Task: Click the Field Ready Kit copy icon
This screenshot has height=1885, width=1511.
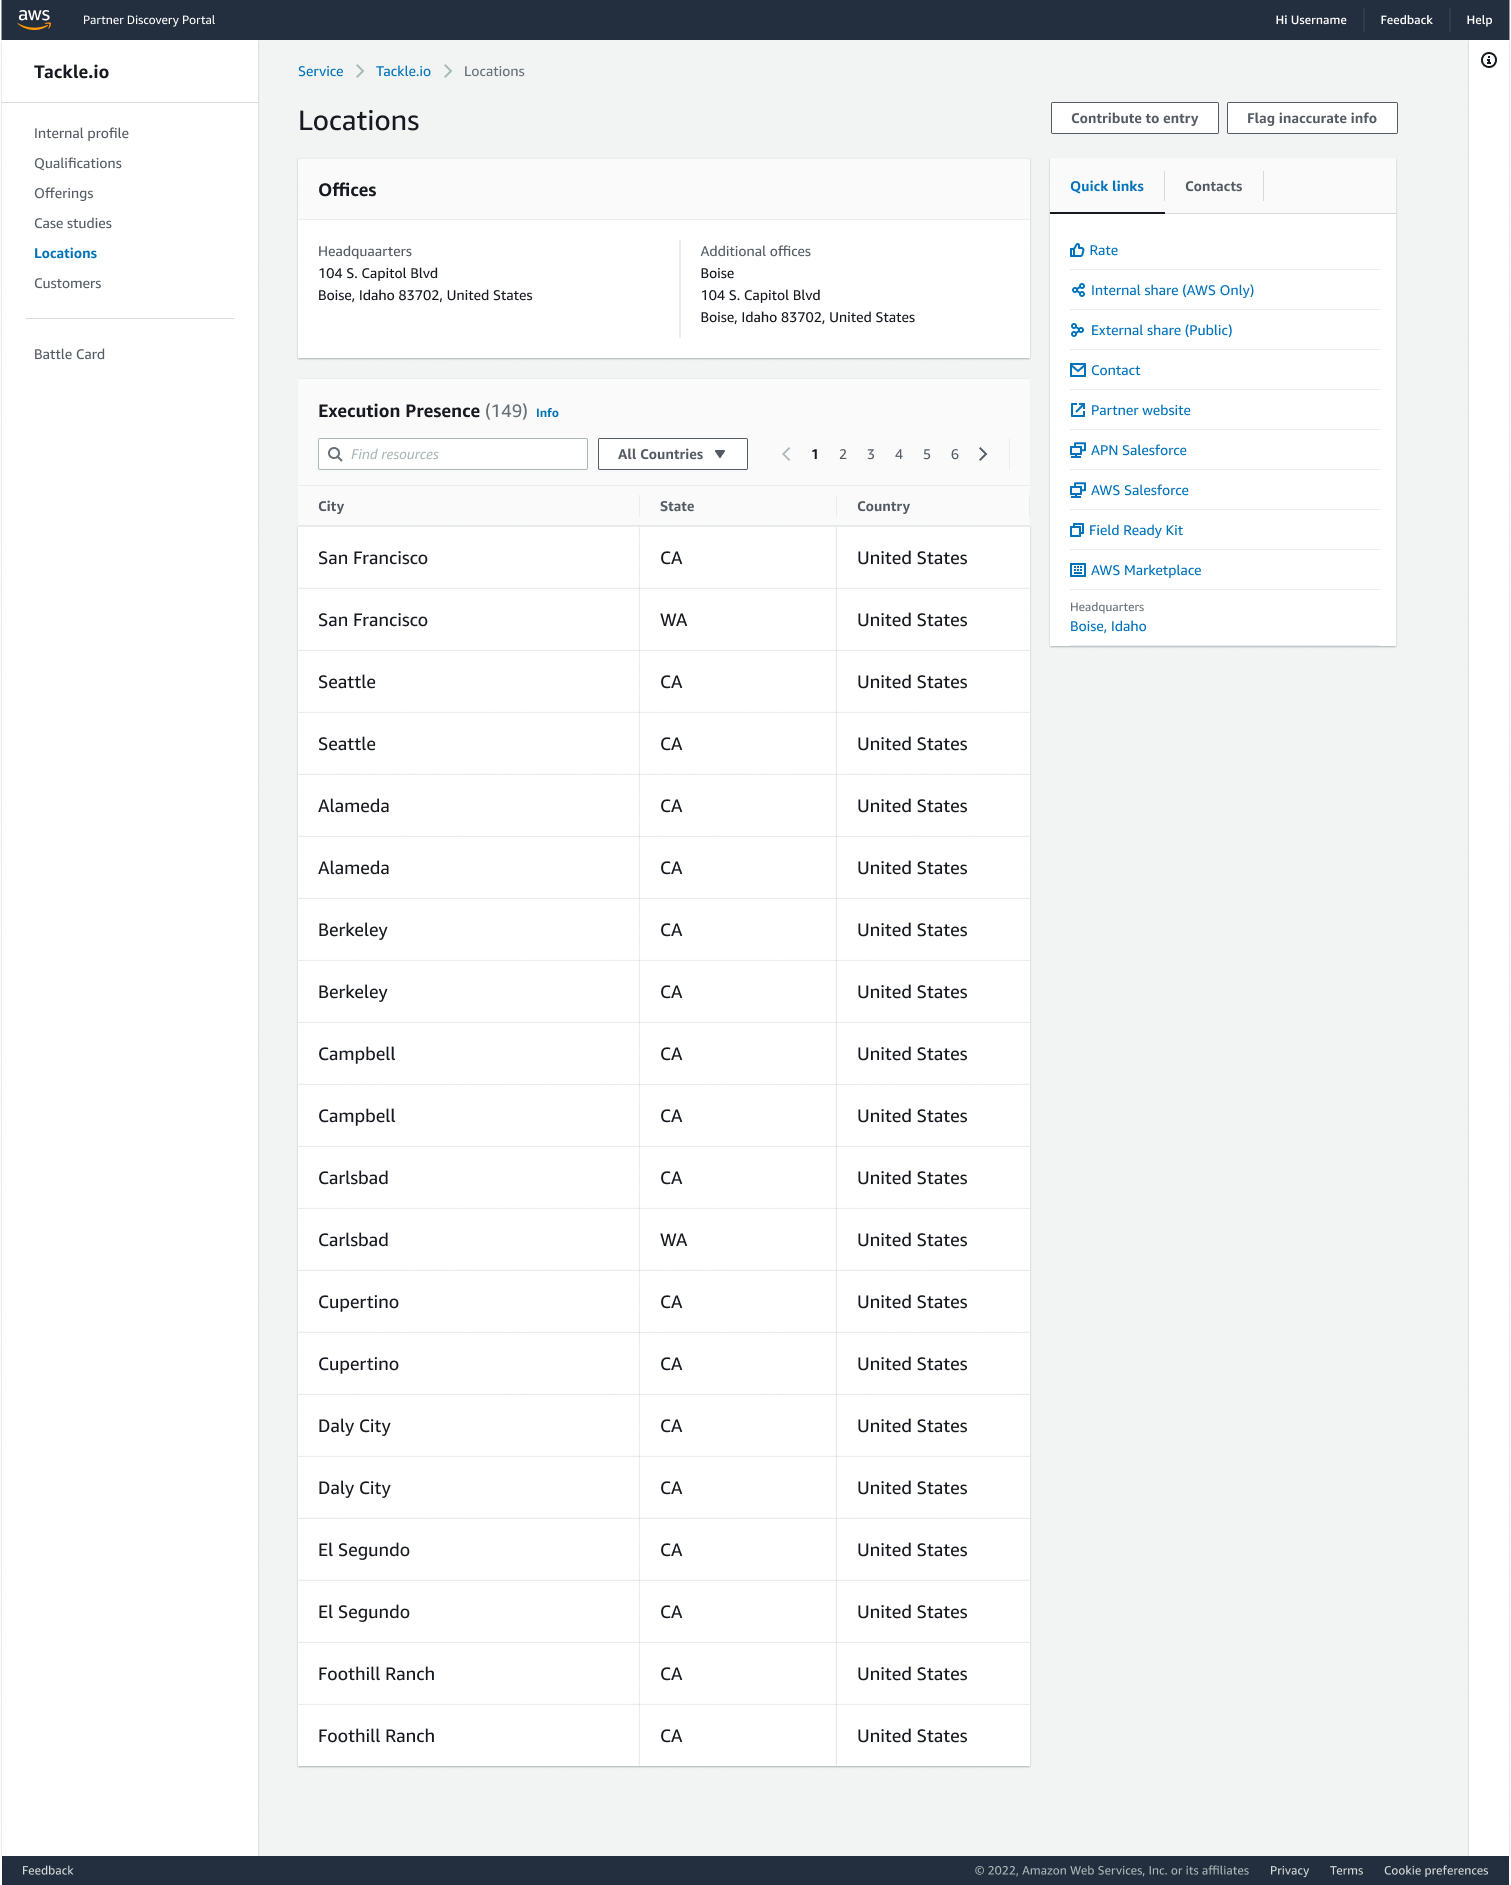Action: pos(1077,530)
